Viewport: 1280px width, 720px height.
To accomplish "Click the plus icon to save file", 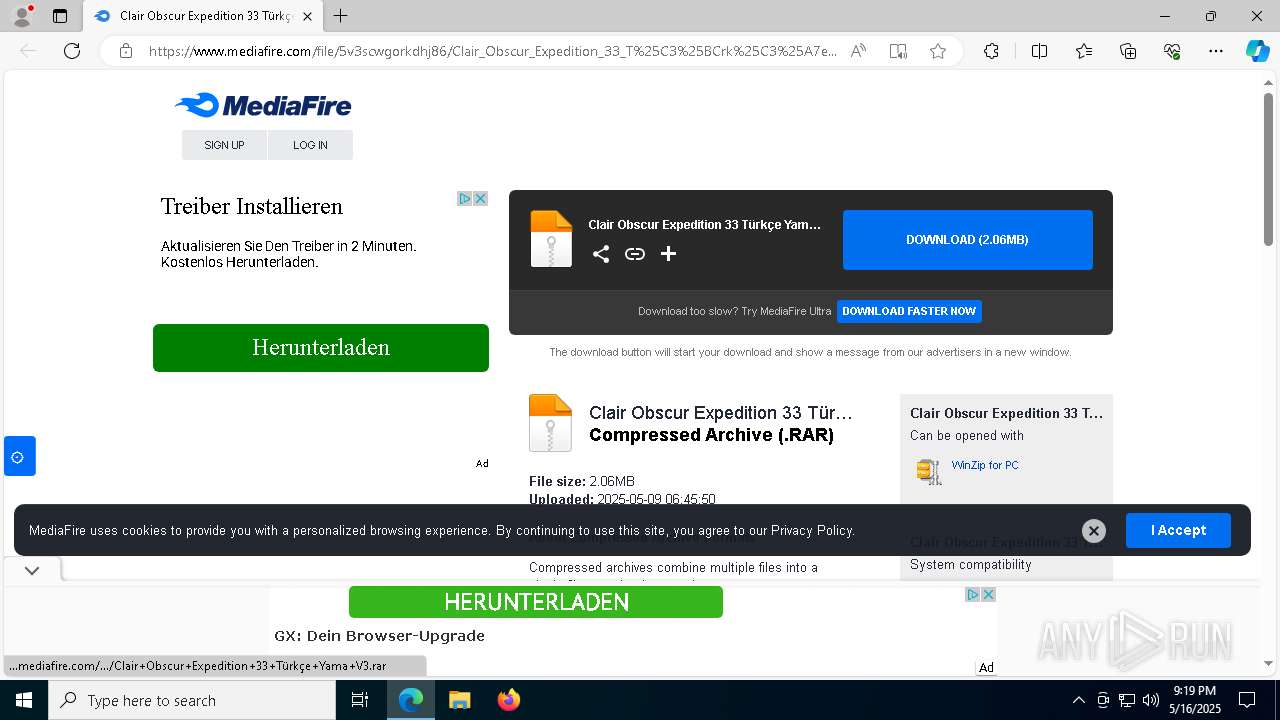I will [x=668, y=254].
